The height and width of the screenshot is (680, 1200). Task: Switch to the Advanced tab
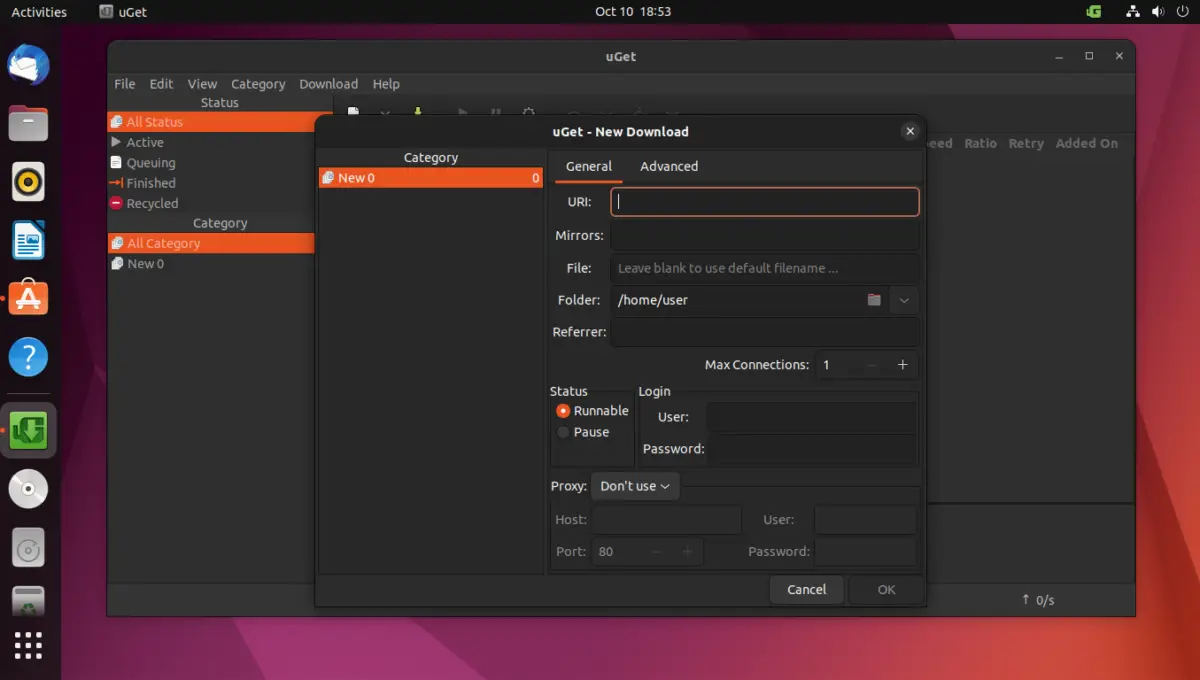[x=669, y=167]
